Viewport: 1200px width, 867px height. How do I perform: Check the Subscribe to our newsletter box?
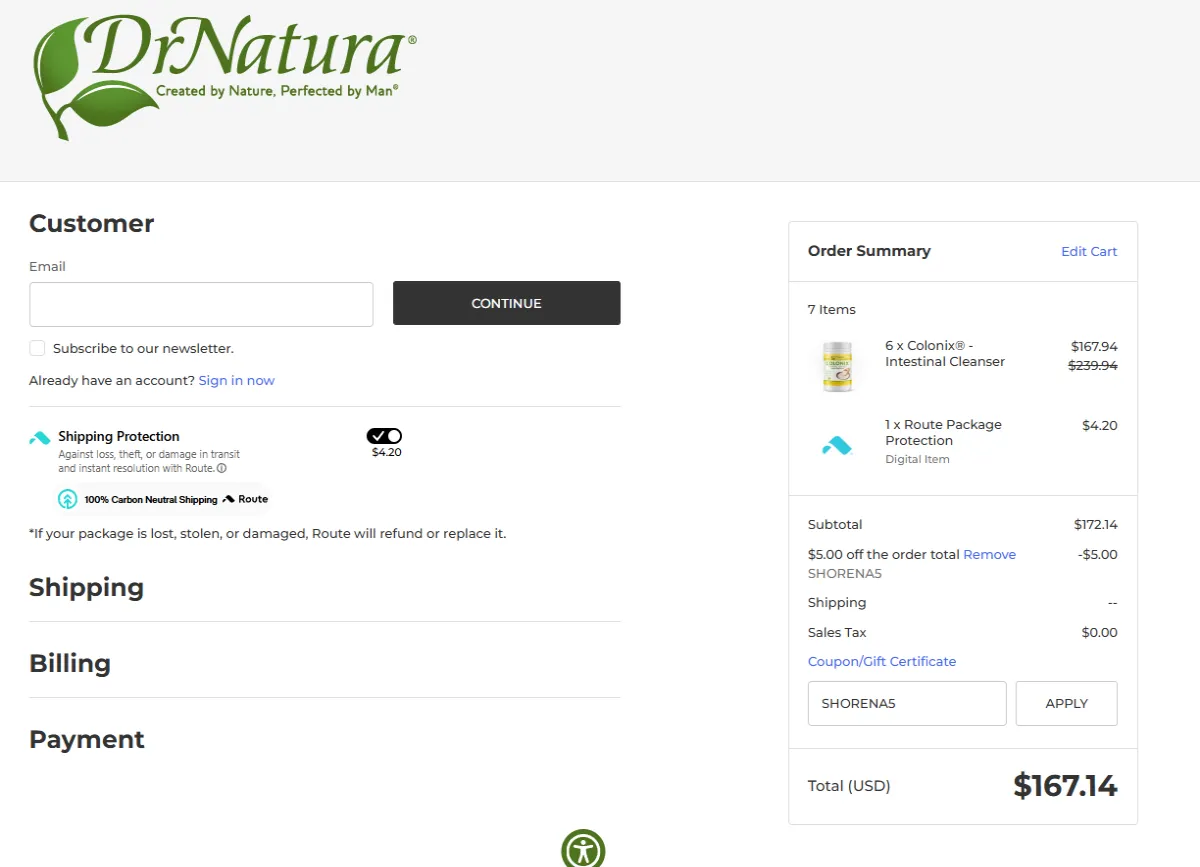(x=37, y=348)
